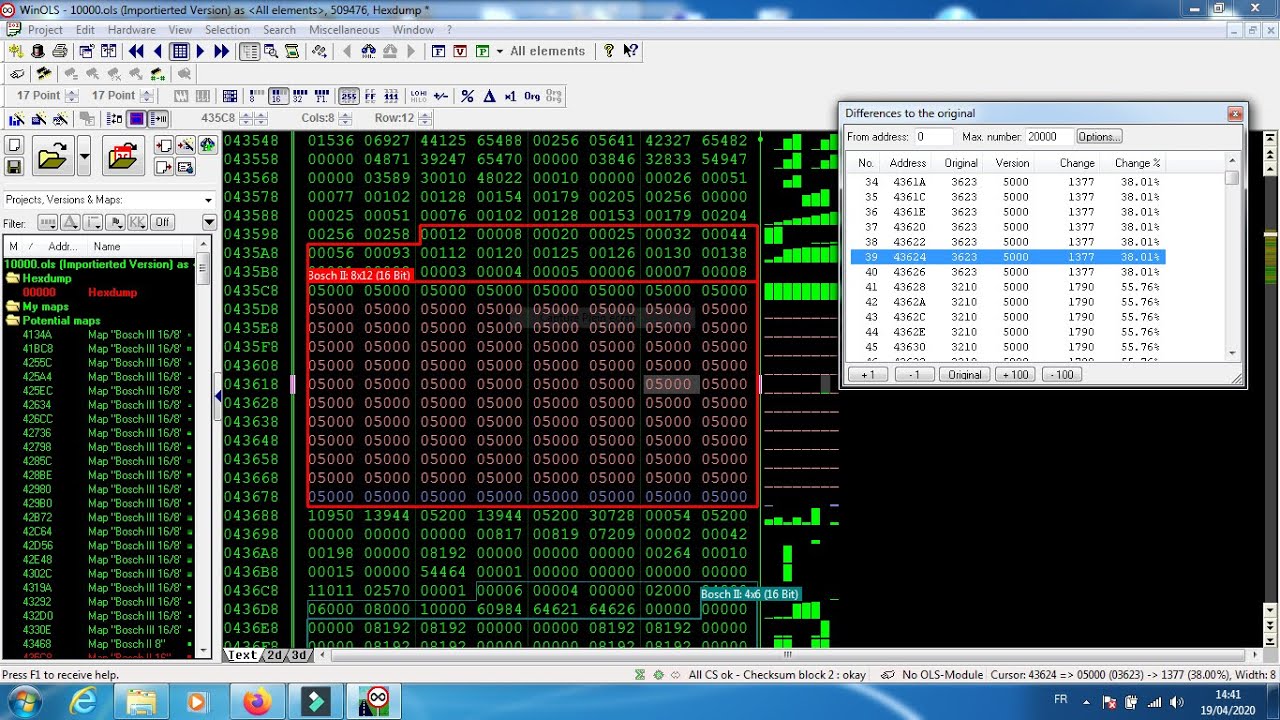Viewport: 1280px width, 720px height.
Task: Click the print icon in top toolbar
Action: tap(60, 51)
